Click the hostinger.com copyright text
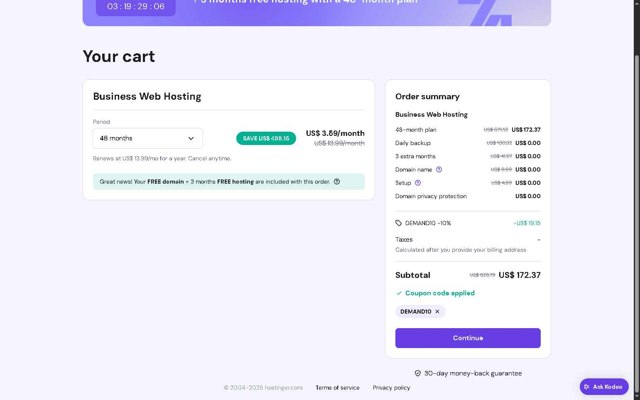 click(263, 387)
